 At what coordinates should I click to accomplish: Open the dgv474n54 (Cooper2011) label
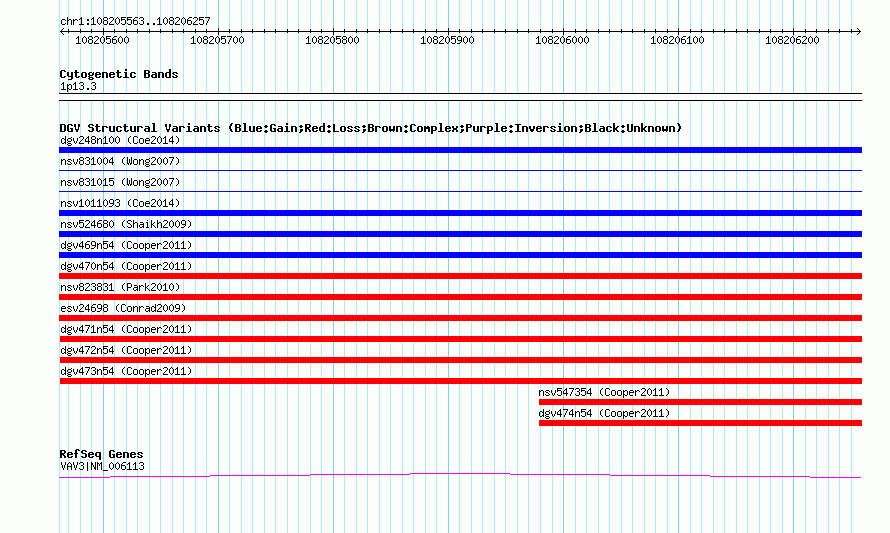(x=604, y=413)
